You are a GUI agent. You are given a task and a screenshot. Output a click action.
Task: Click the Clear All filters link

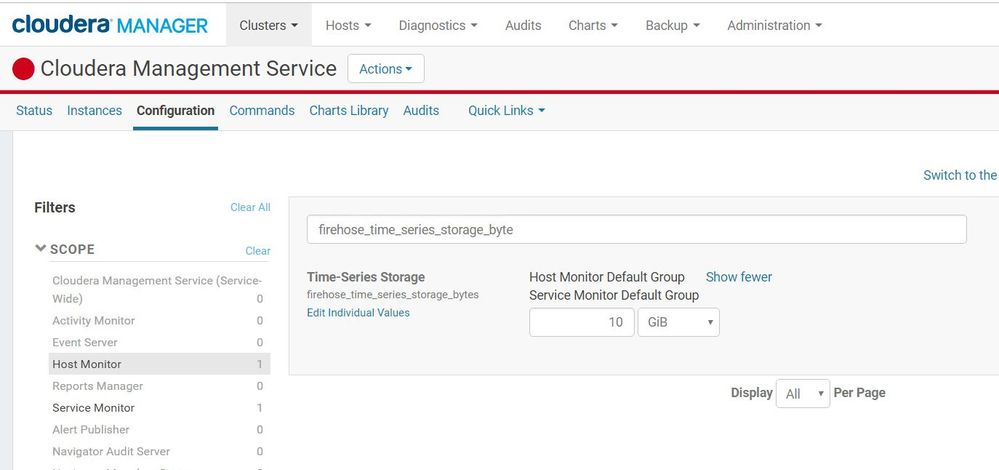[x=250, y=207]
